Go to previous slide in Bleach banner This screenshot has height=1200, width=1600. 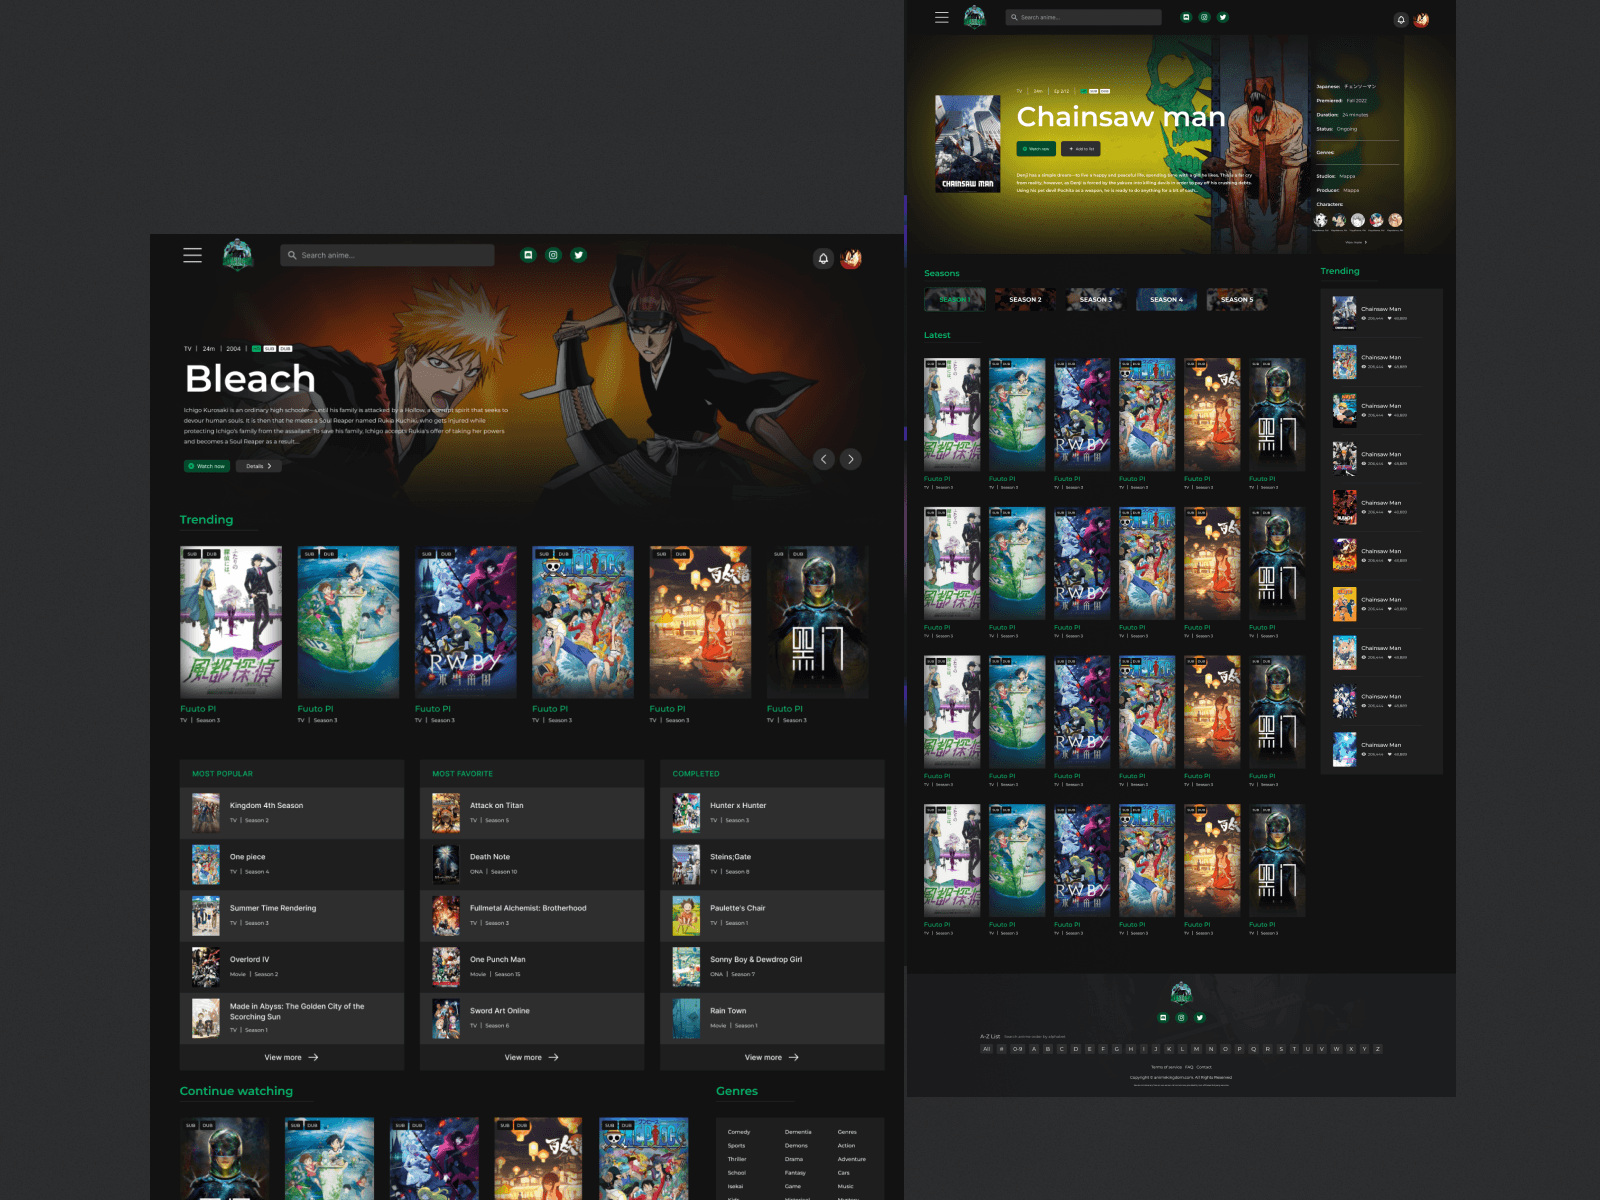point(823,459)
